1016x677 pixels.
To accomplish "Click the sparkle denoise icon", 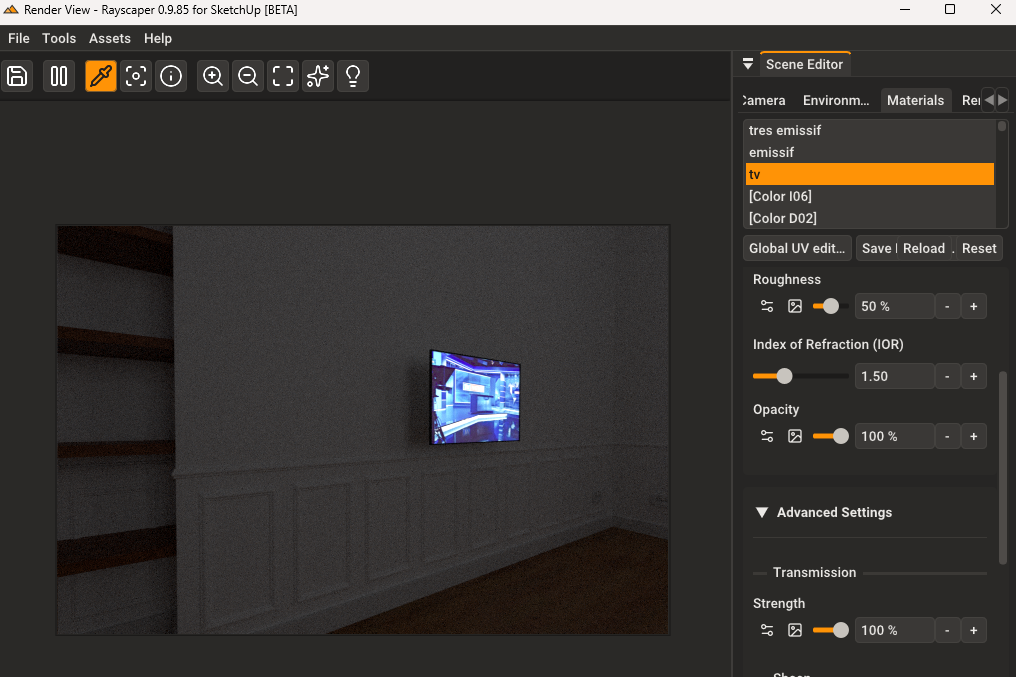I will pyautogui.click(x=318, y=76).
